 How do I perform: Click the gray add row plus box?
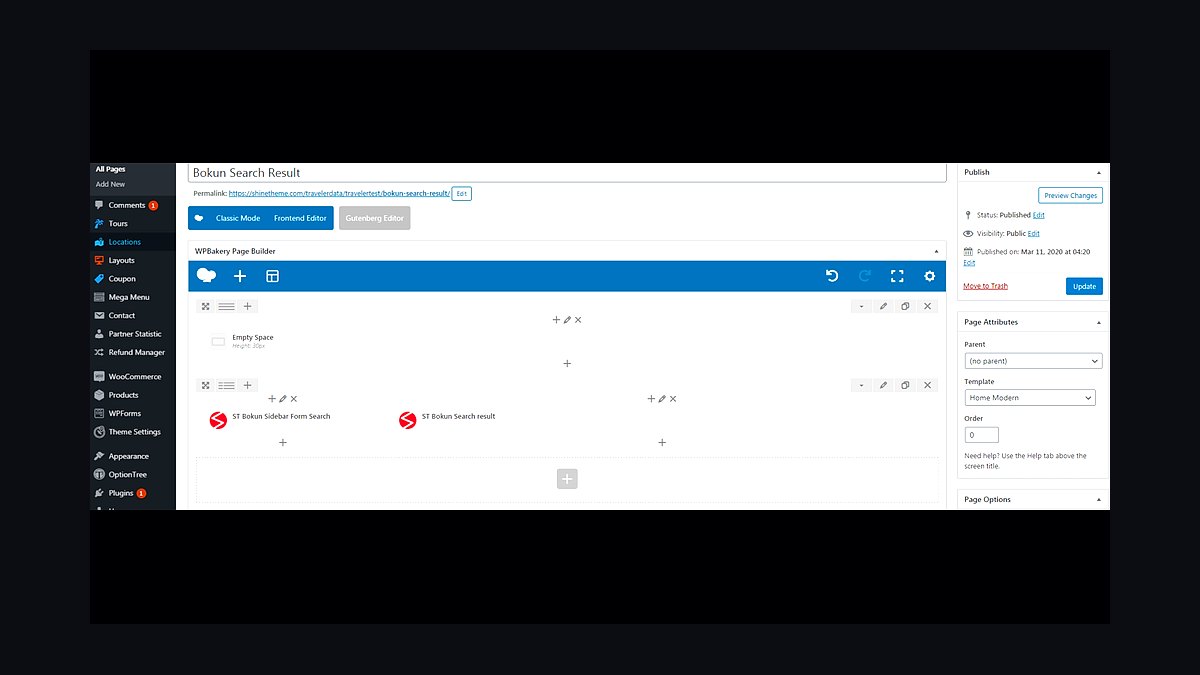567,479
